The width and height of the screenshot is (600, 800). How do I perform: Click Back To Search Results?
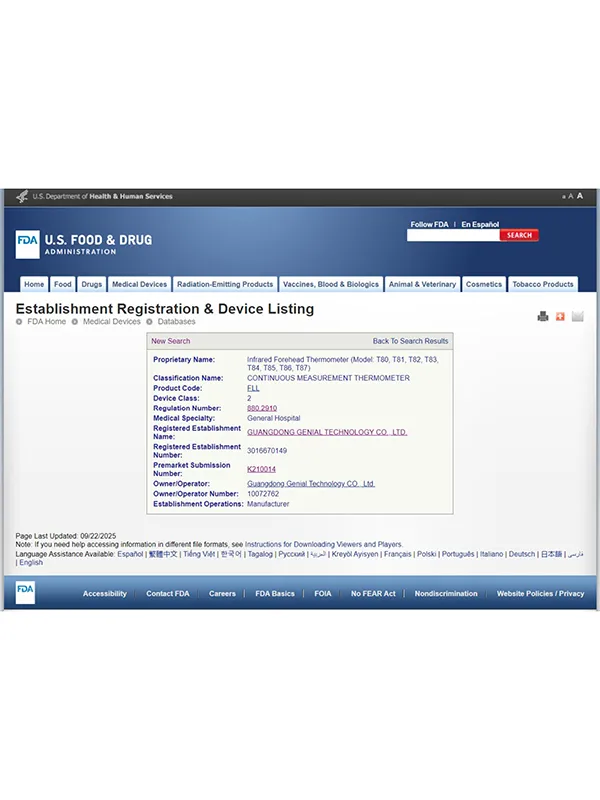click(410, 341)
